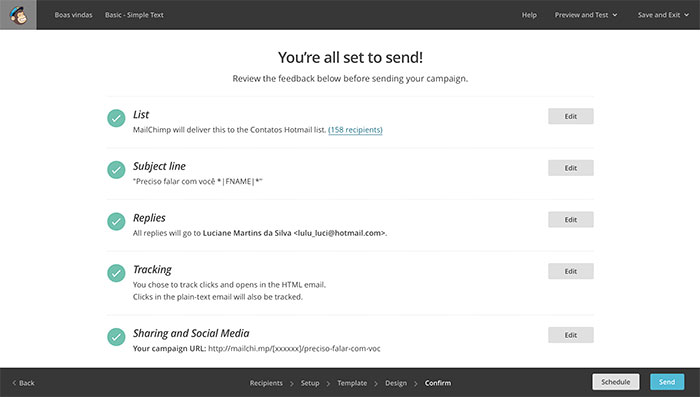
Task: Click the campaign URL text
Action: pyautogui.click(x=294, y=348)
